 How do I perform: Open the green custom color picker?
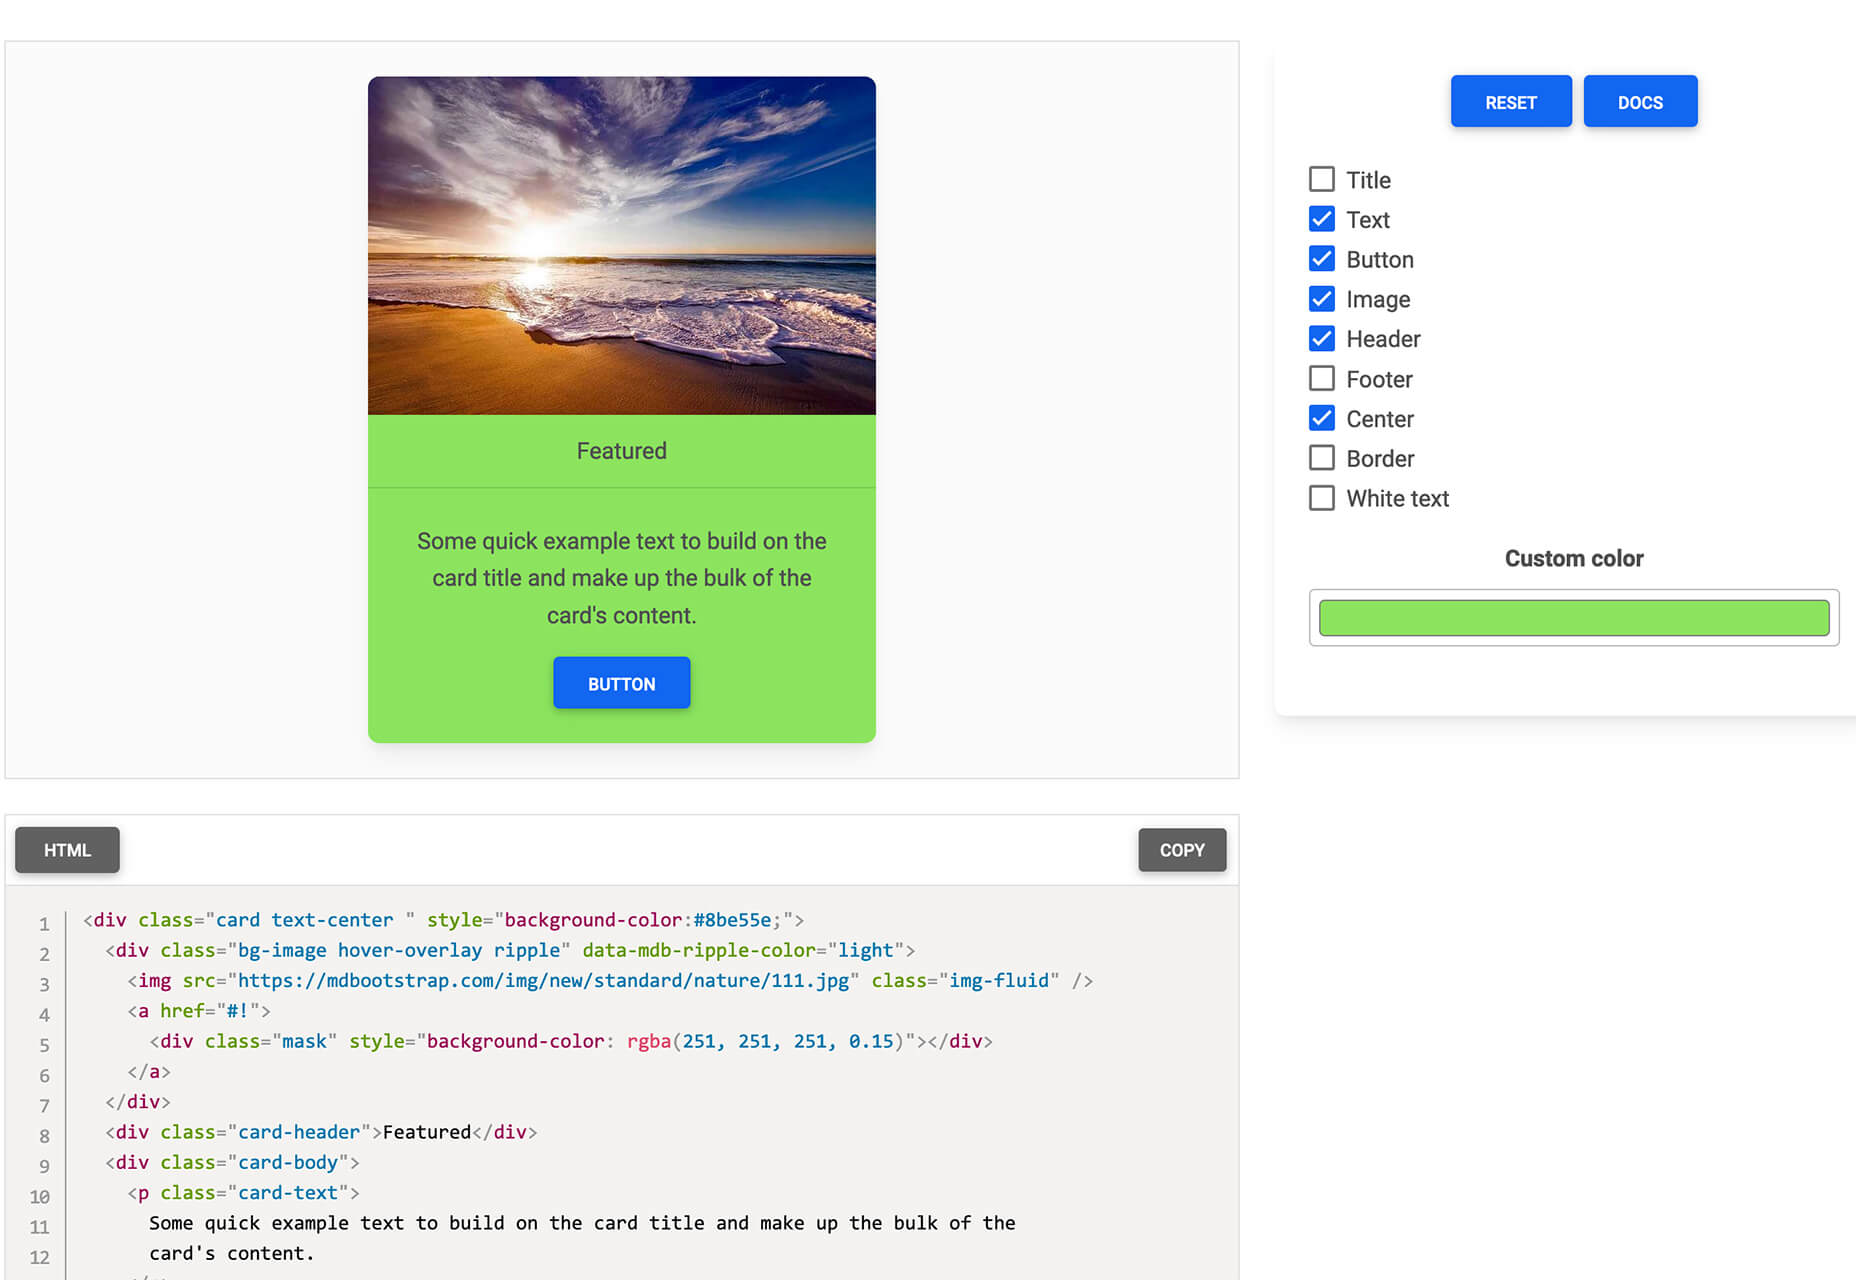pos(1573,618)
